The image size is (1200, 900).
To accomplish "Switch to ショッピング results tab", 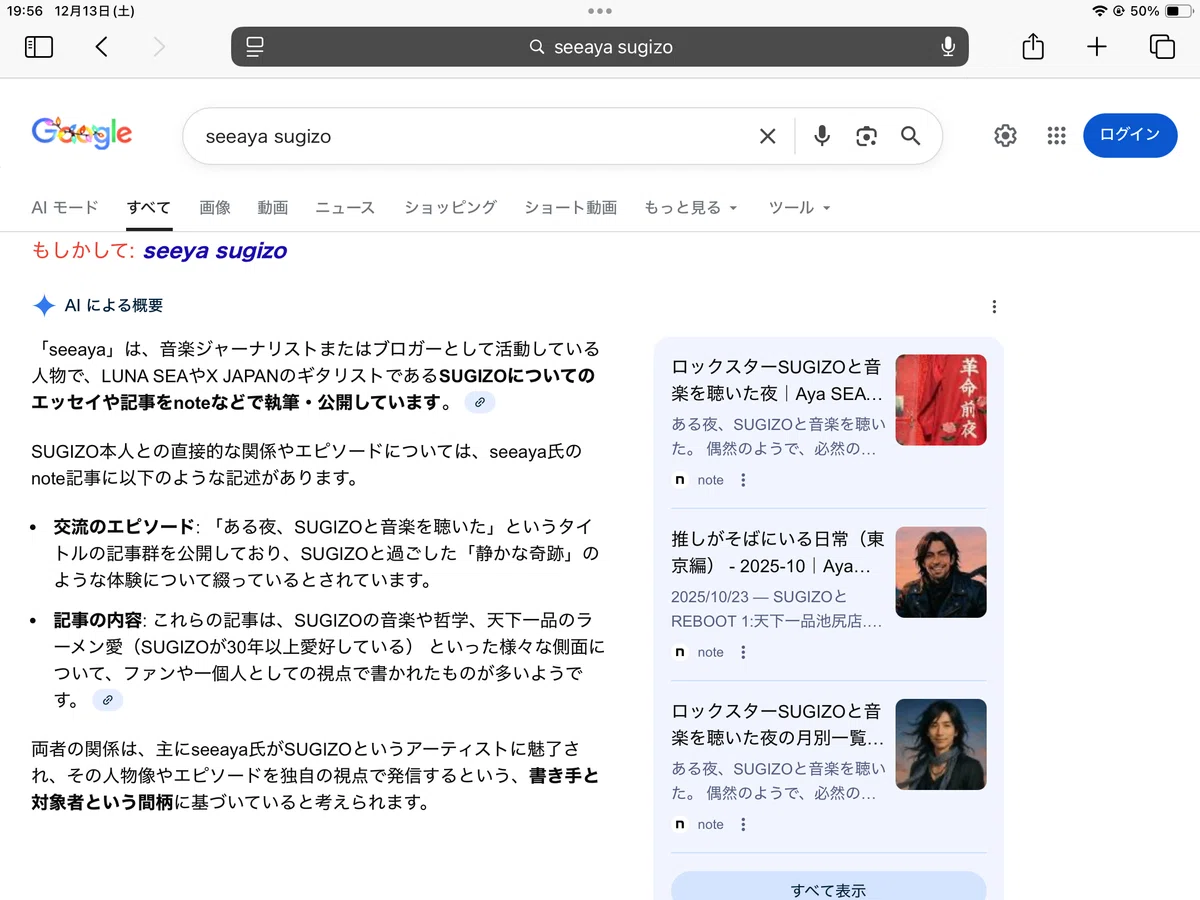I will click(450, 207).
